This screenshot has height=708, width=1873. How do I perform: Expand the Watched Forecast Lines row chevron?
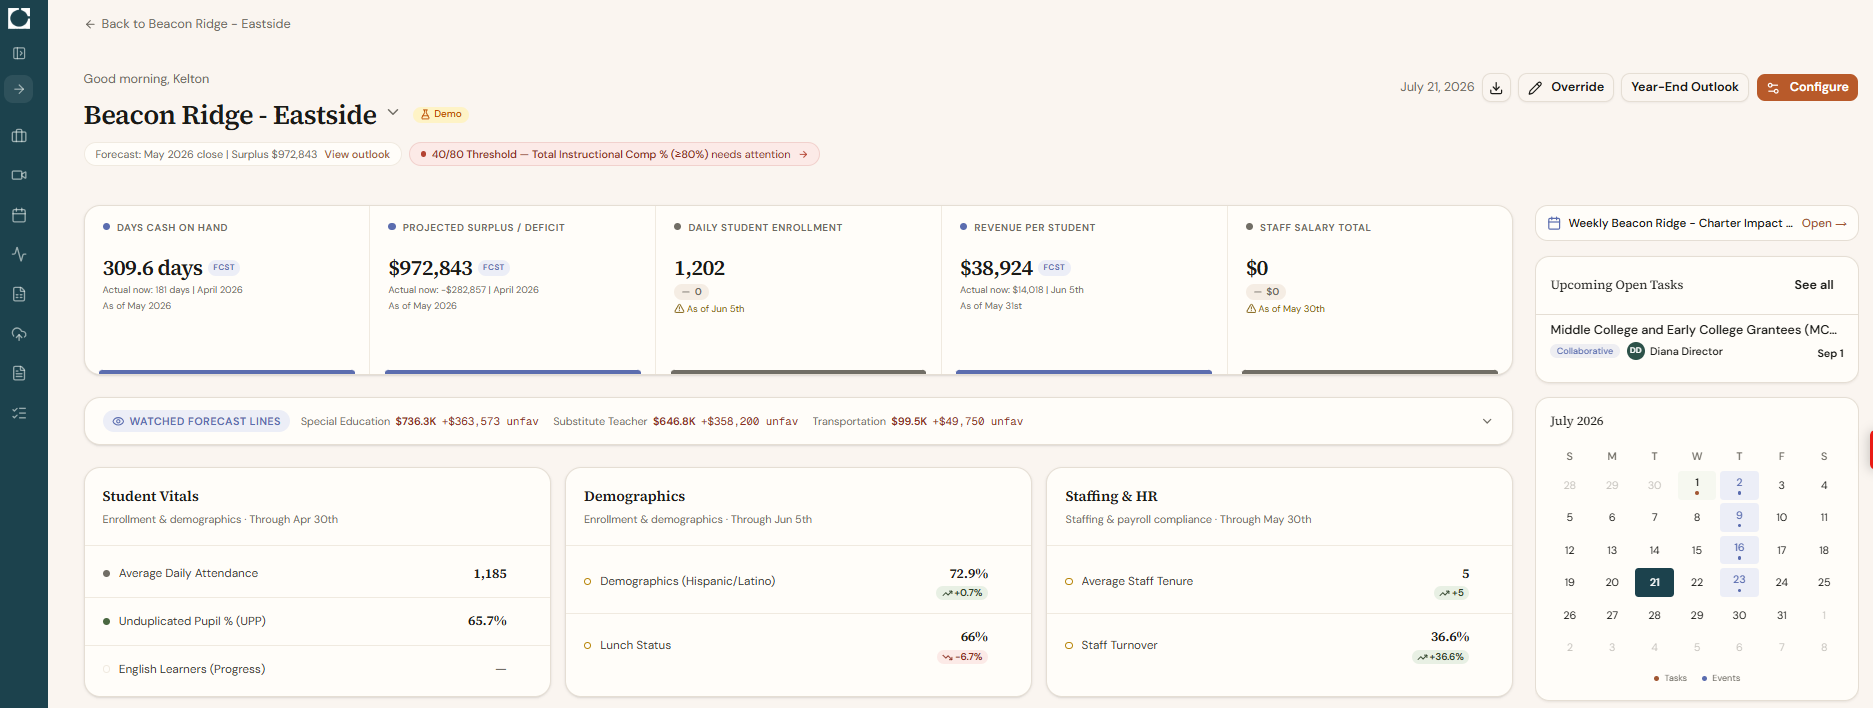(1487, 421)
